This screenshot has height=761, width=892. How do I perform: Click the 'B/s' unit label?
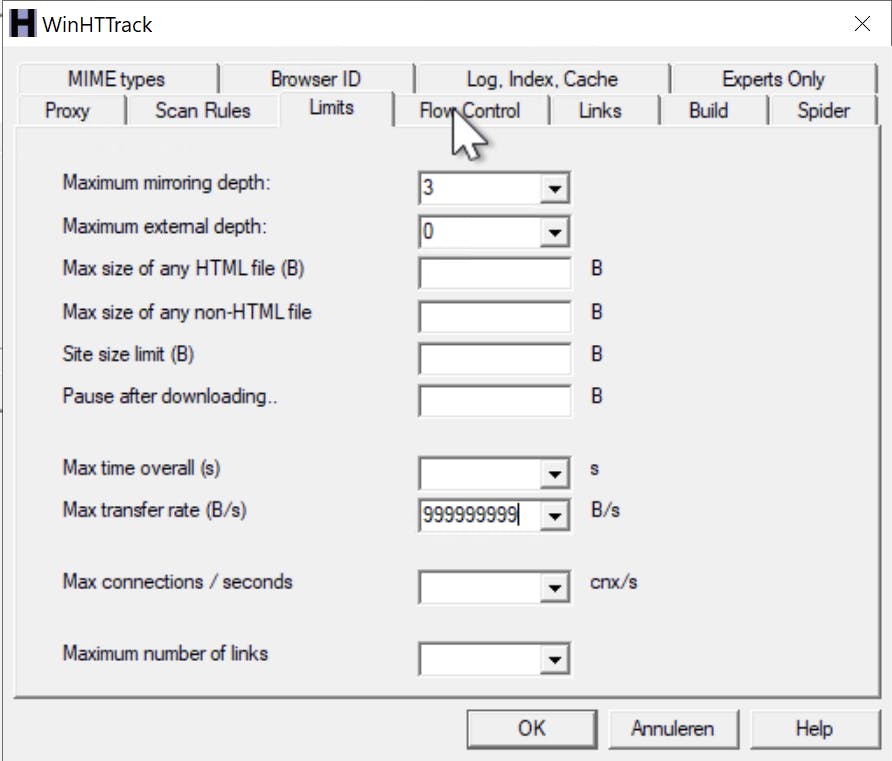click(605, 510)
